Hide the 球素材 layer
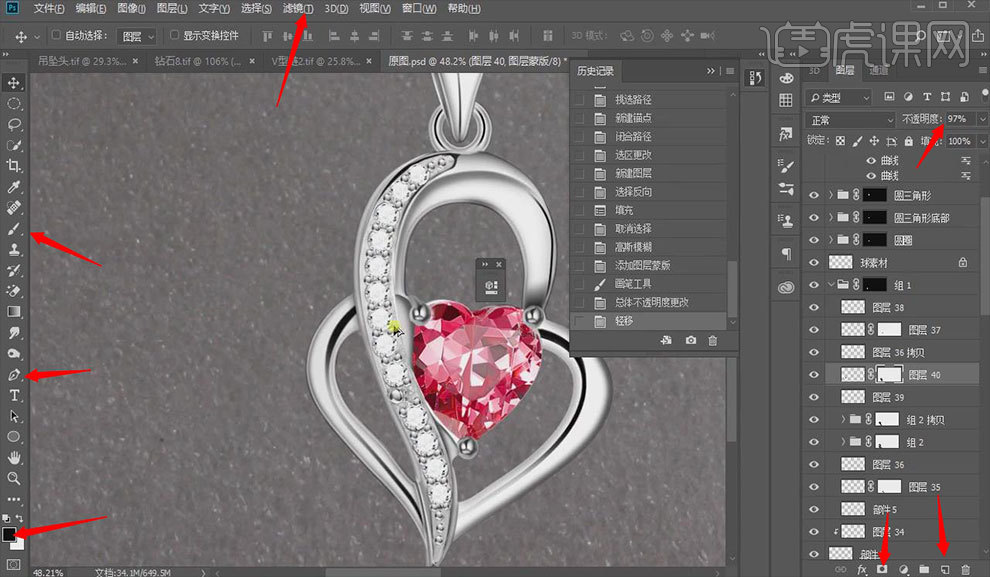990x577 pixels. pyautogui.click(x=814, y=263)
